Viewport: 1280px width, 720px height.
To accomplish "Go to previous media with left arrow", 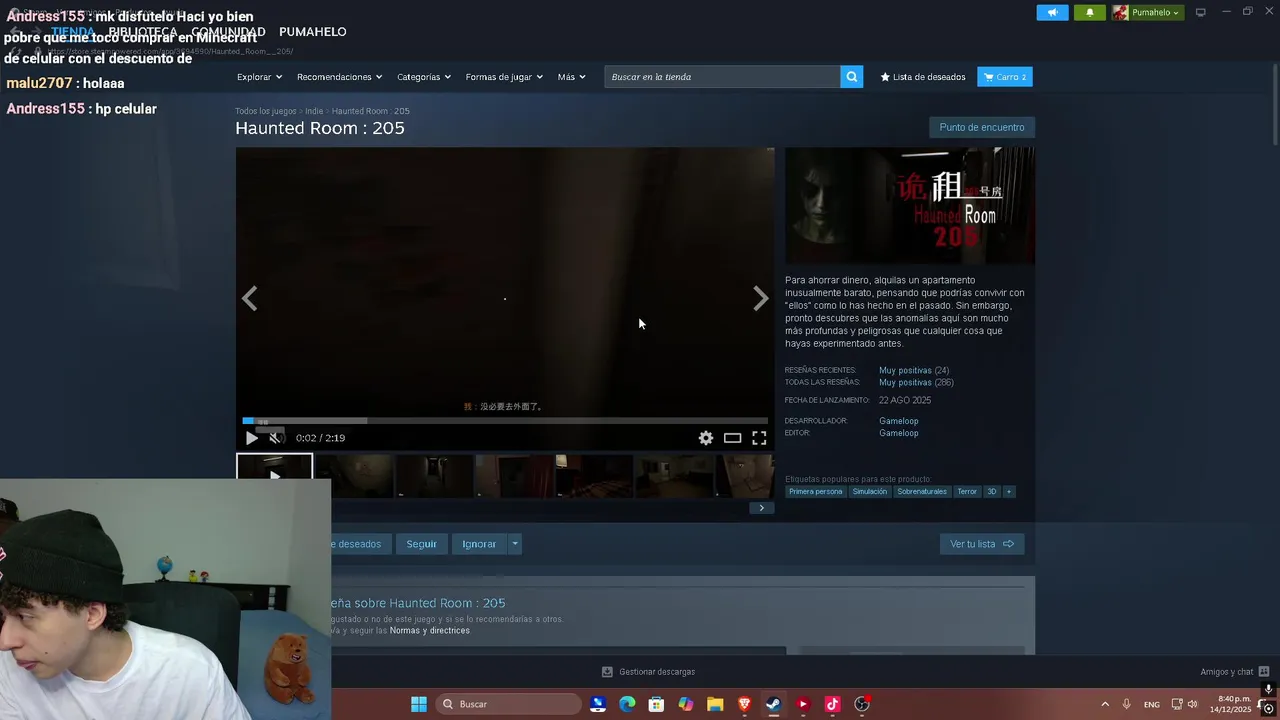I will (x=249, y=298).
